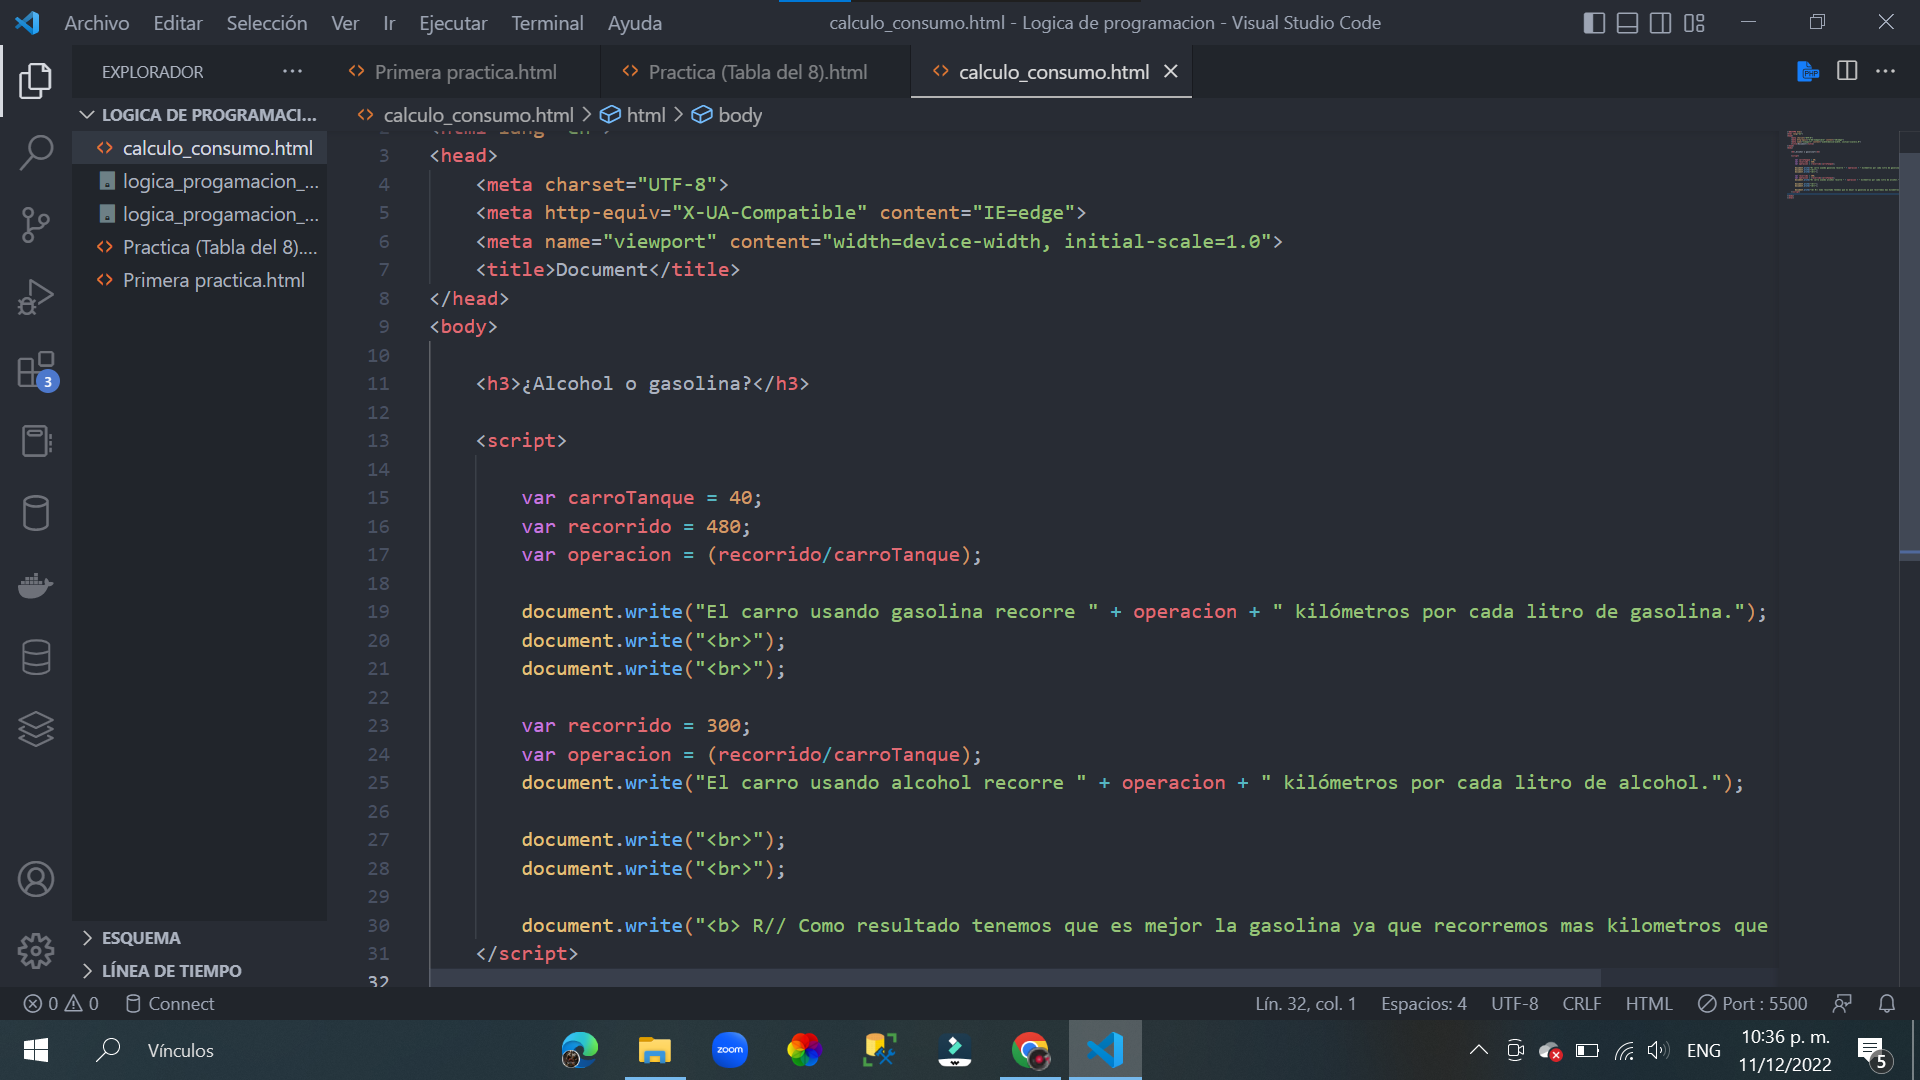Open the Archivo menu
The image size is (1920, 1080).
point(96,22)
